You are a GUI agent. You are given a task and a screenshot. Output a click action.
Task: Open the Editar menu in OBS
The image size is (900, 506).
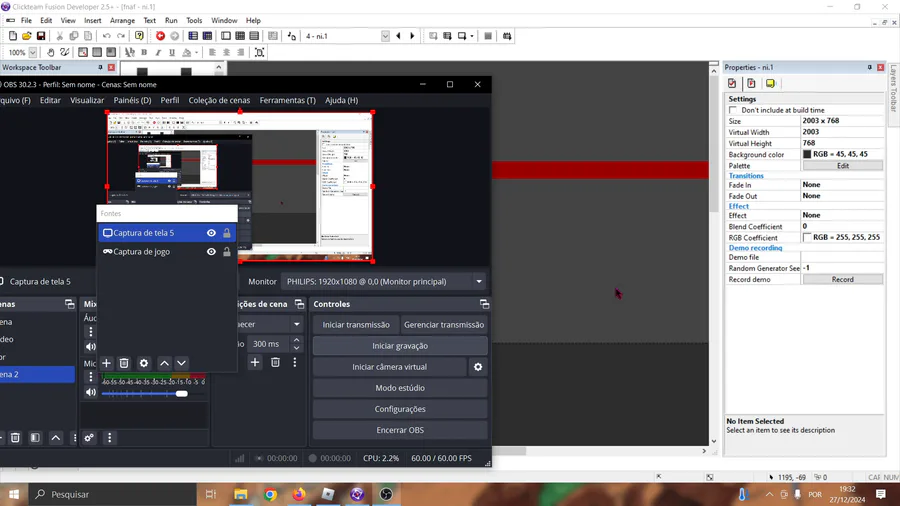pos(50,100)
